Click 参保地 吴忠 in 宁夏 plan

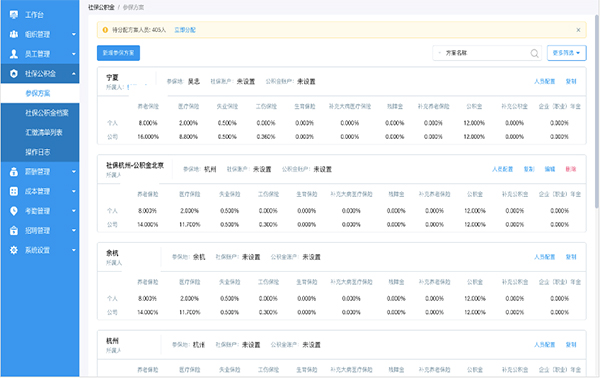point(183,81)
